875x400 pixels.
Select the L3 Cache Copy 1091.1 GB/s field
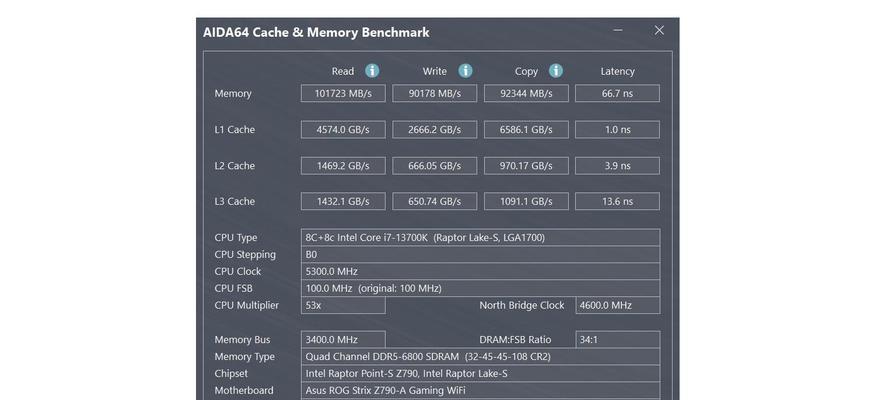pos(526,201)
